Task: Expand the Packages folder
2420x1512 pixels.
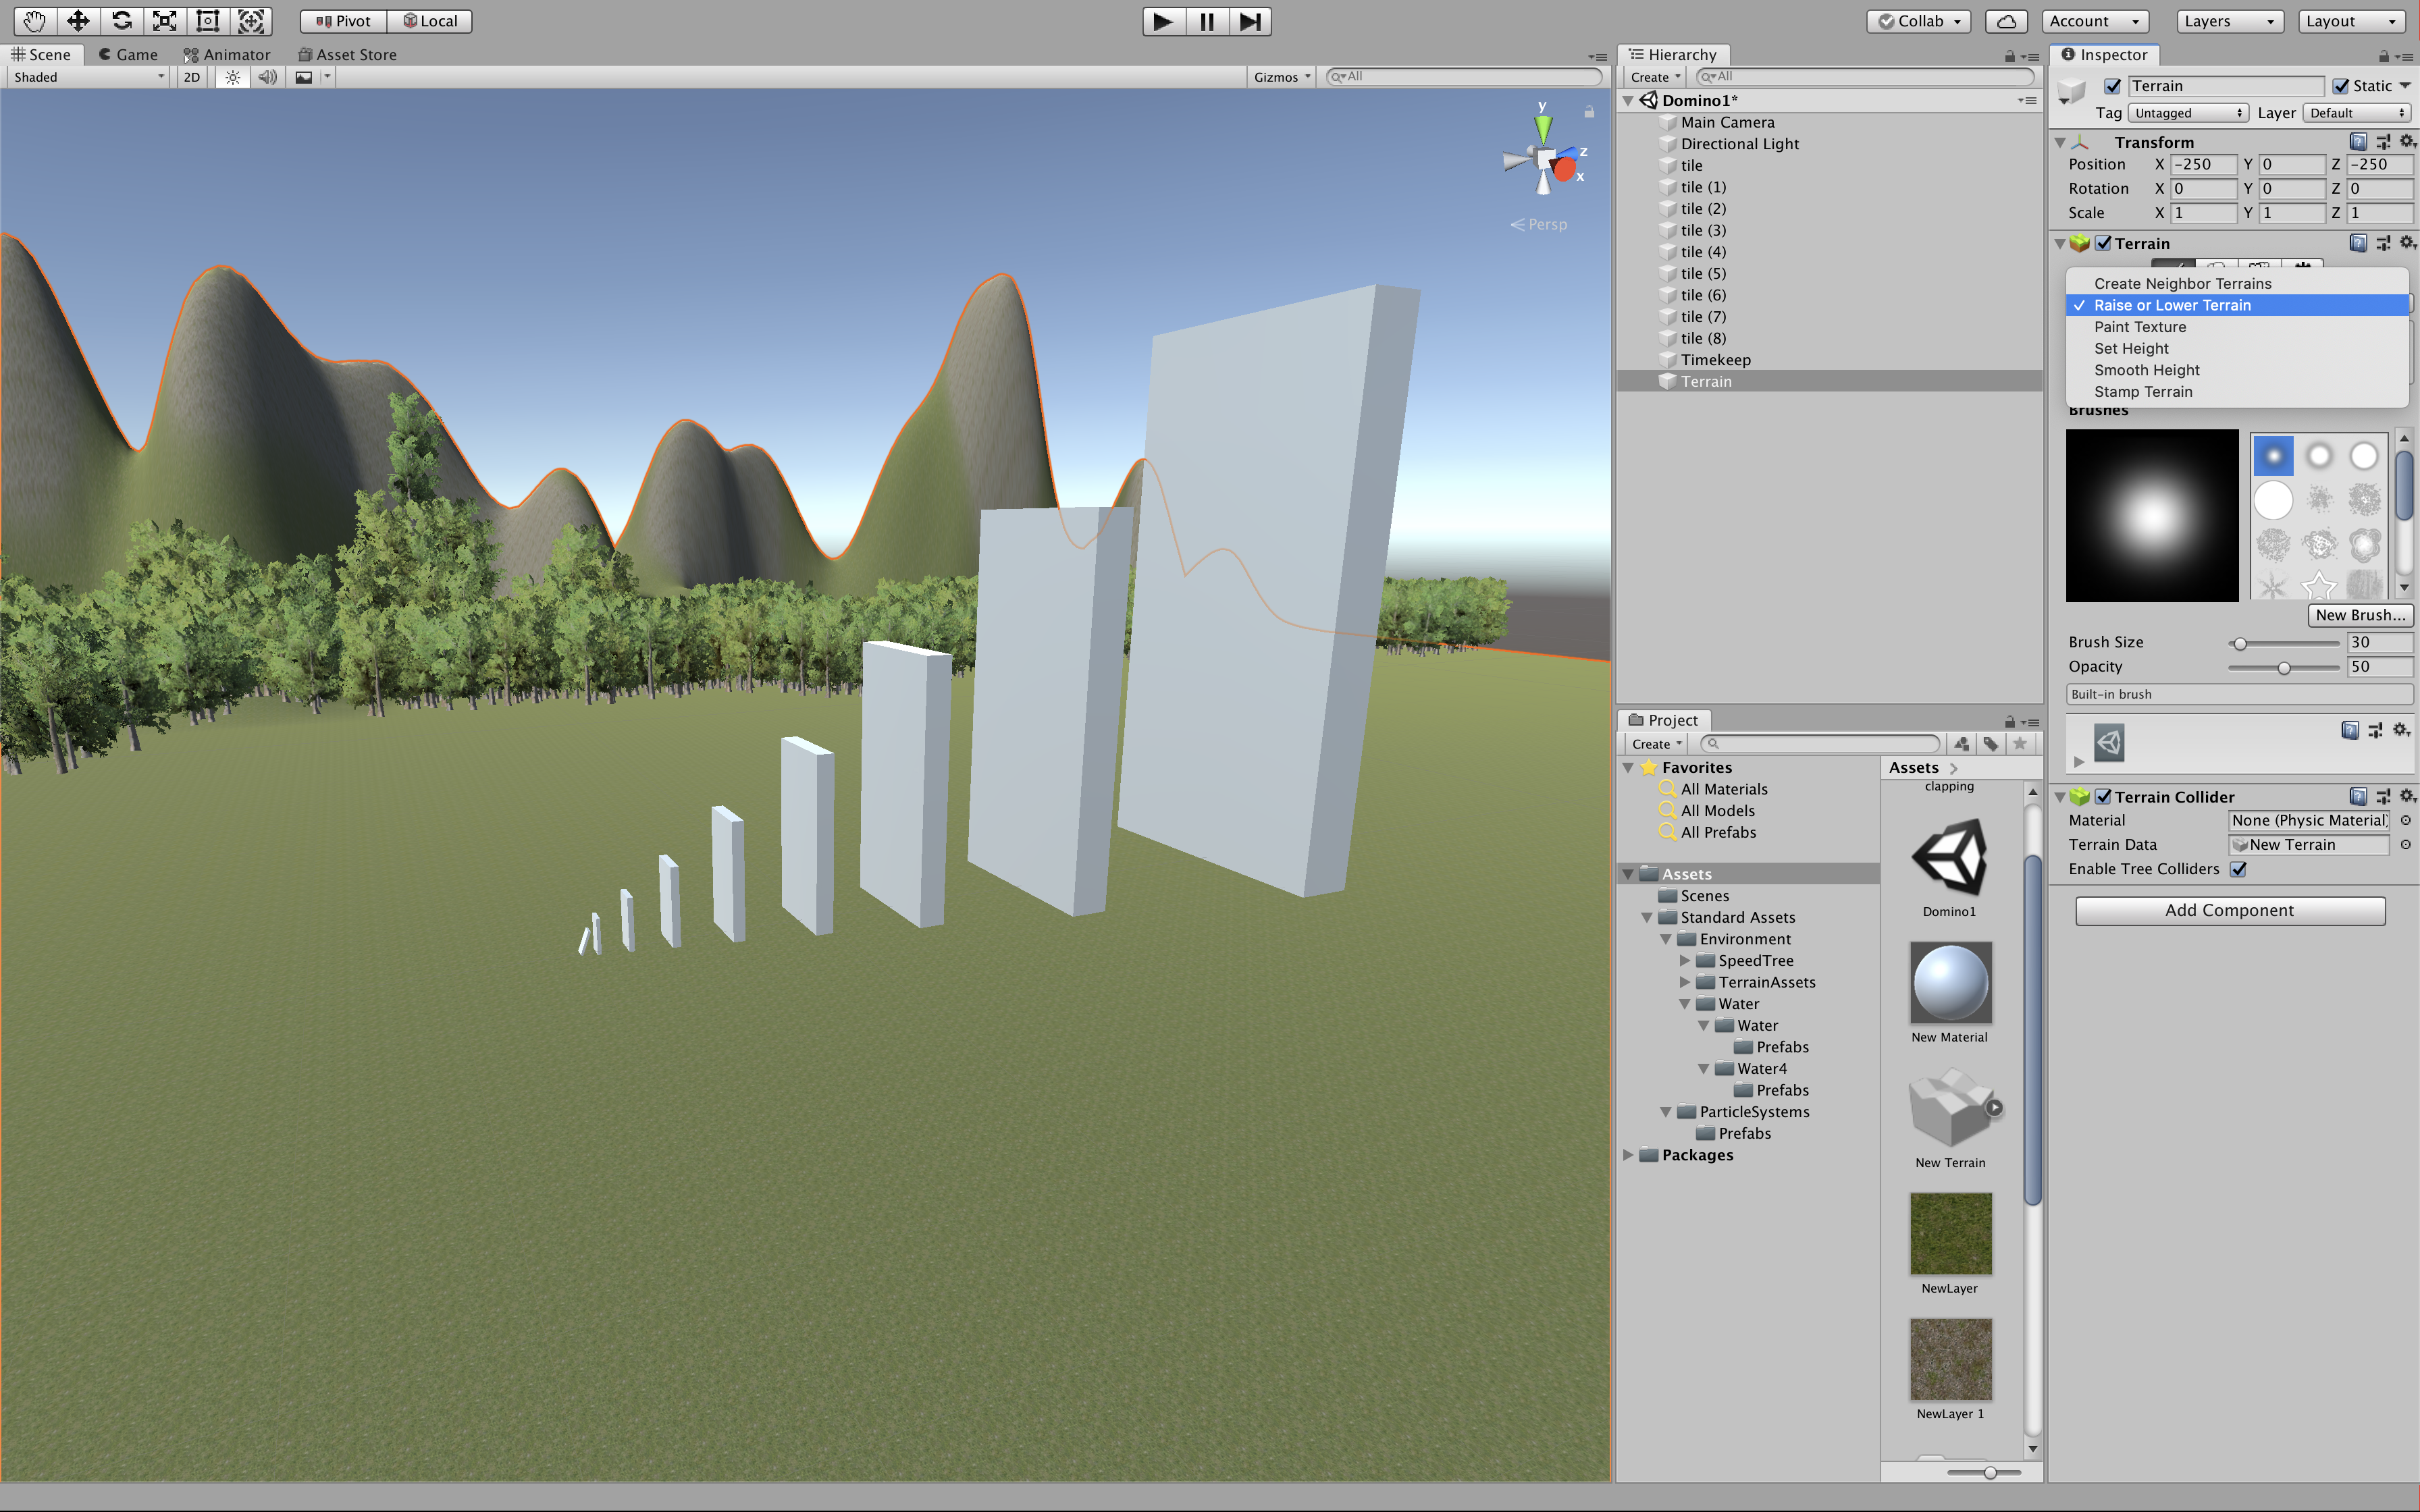Action: tap(1629, 1155)
